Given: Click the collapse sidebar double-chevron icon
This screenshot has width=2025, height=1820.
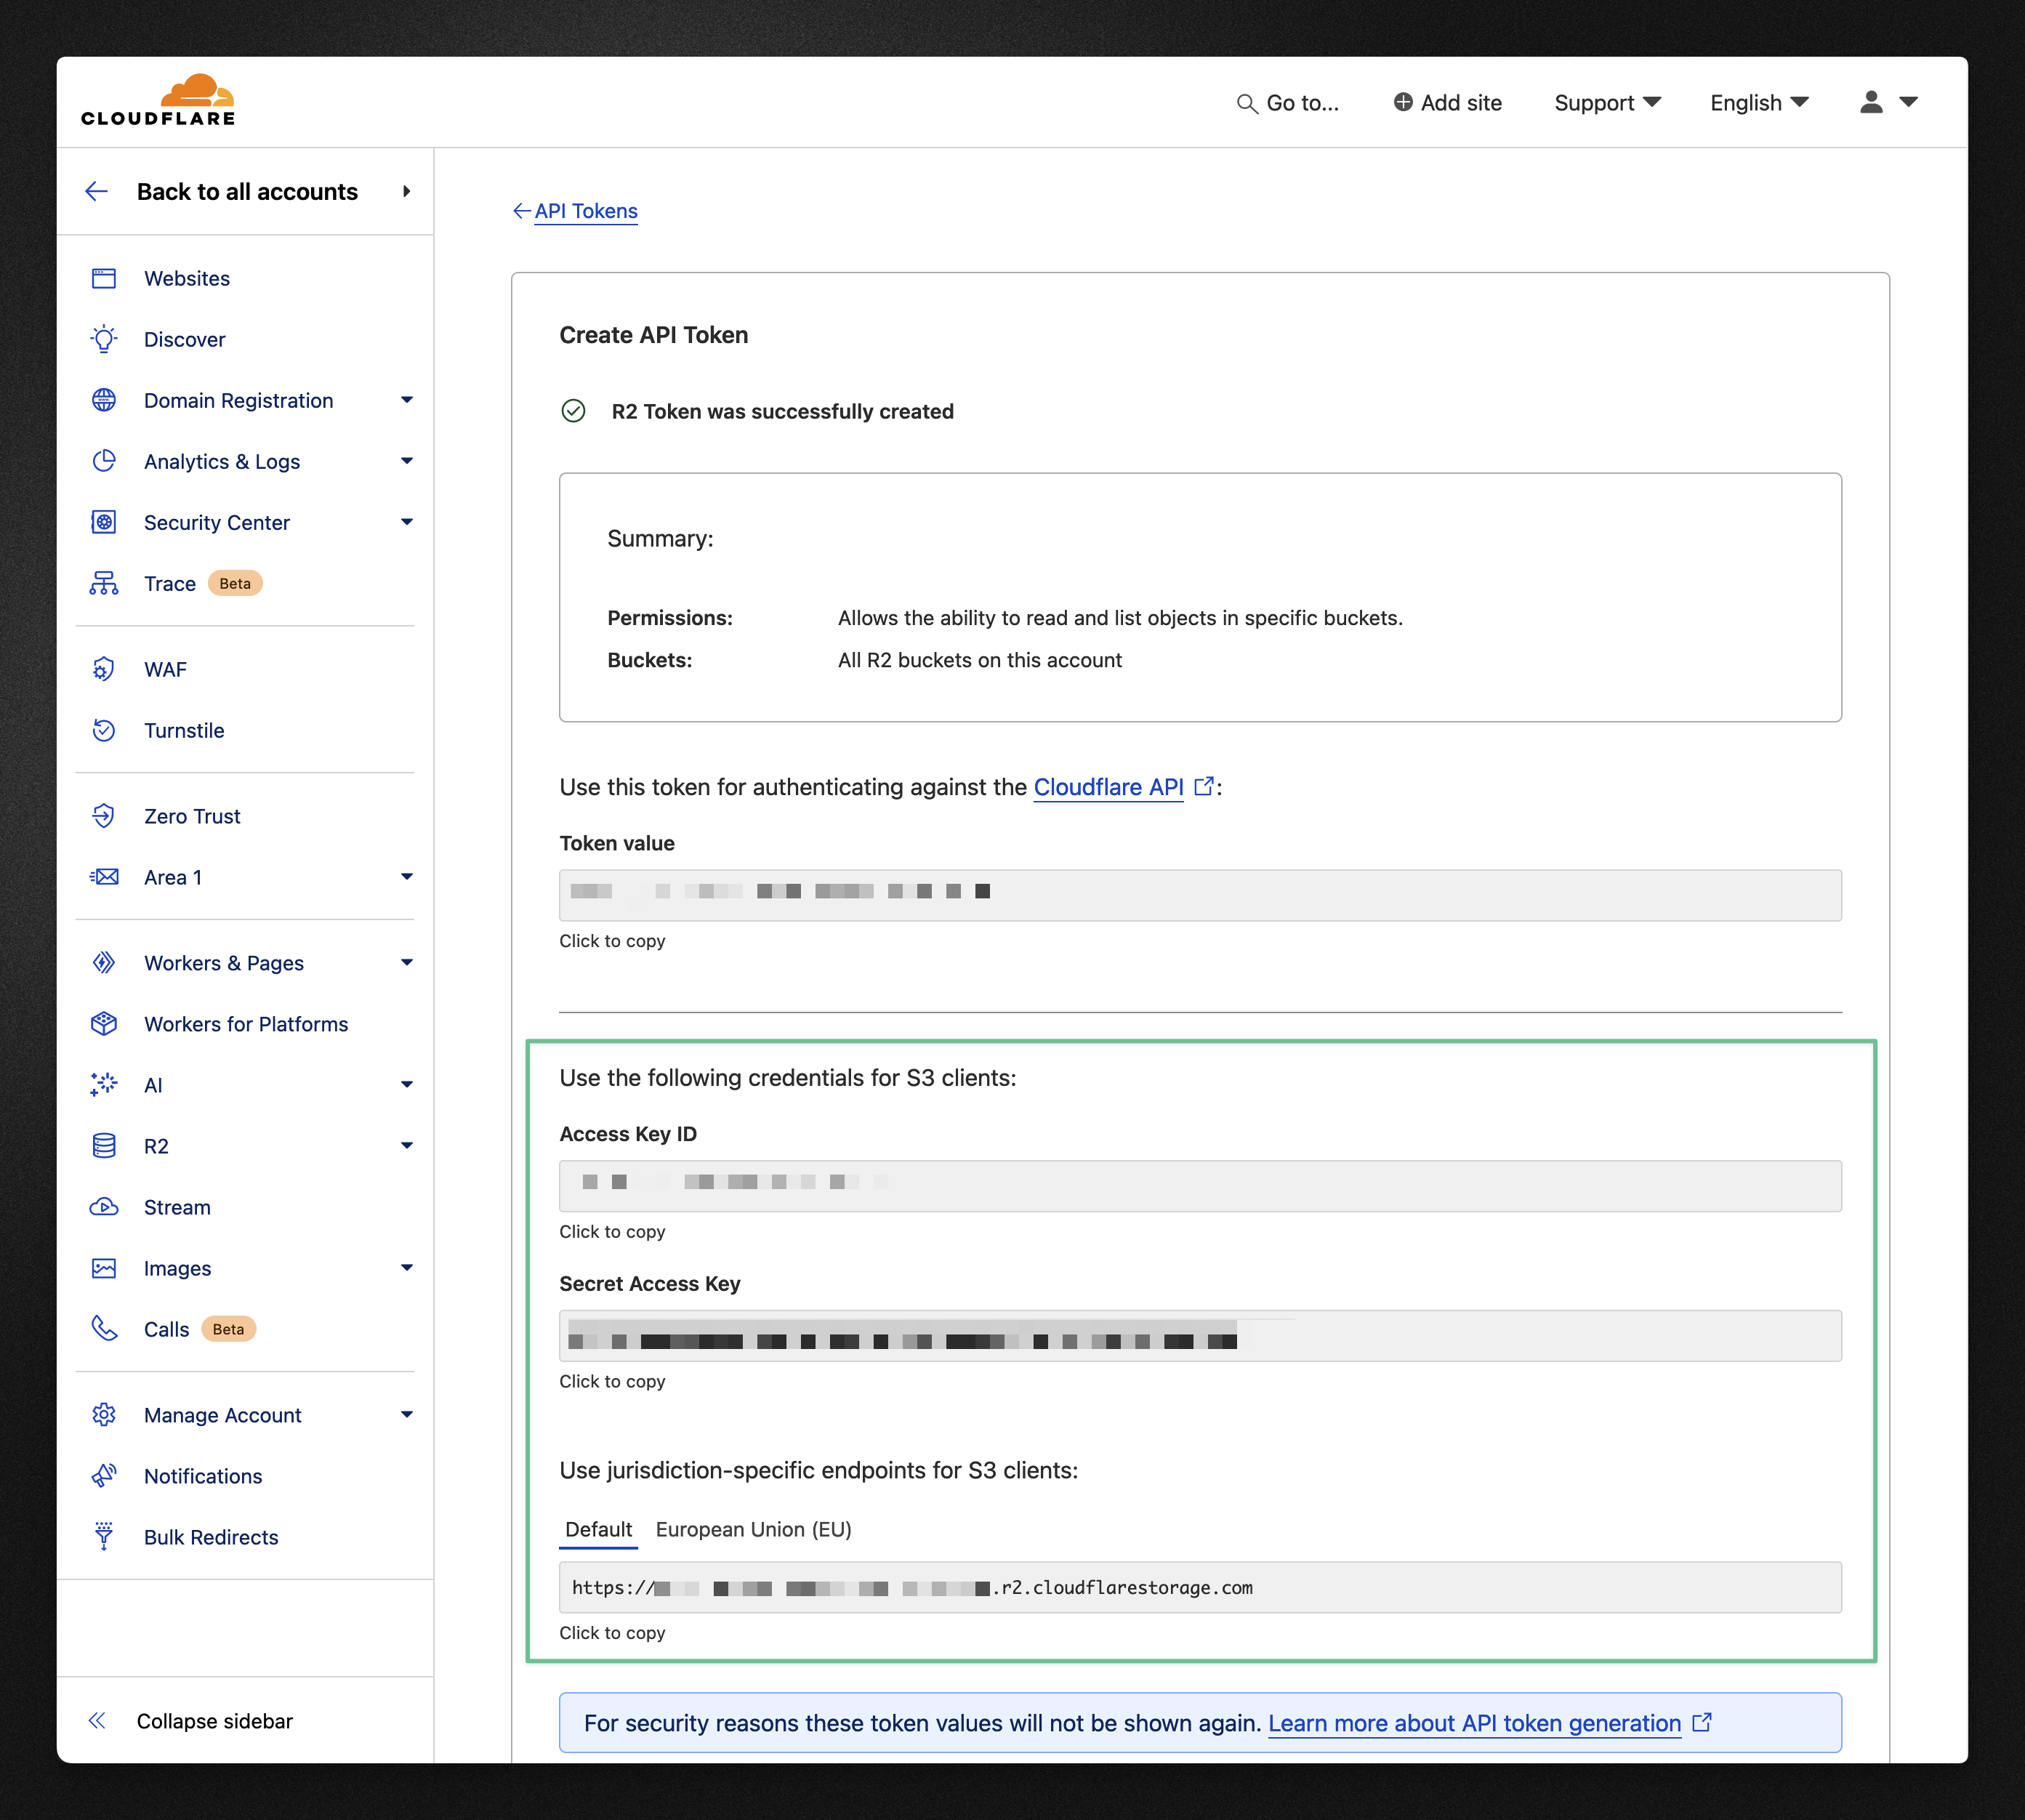Looking at the screenshot, I should [97, 1721].
